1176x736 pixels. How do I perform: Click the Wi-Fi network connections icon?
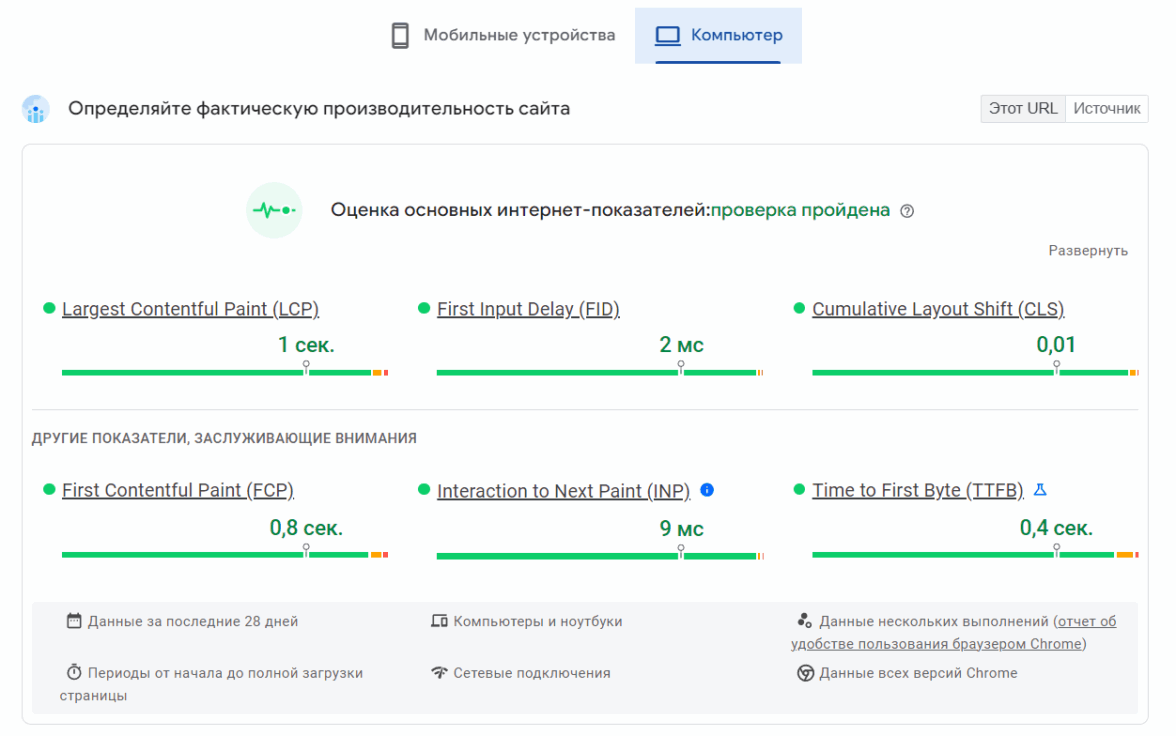439,673
